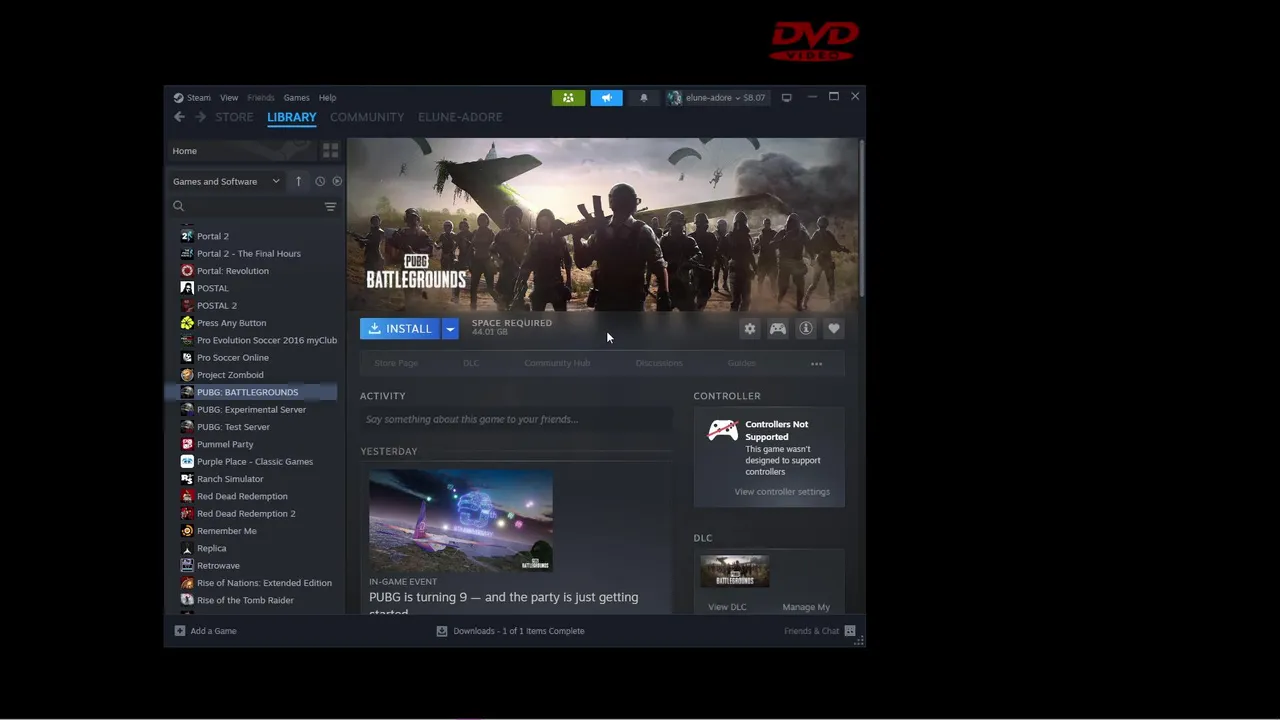Click the game page vertical scrollbar

click(x=861, y=218)
